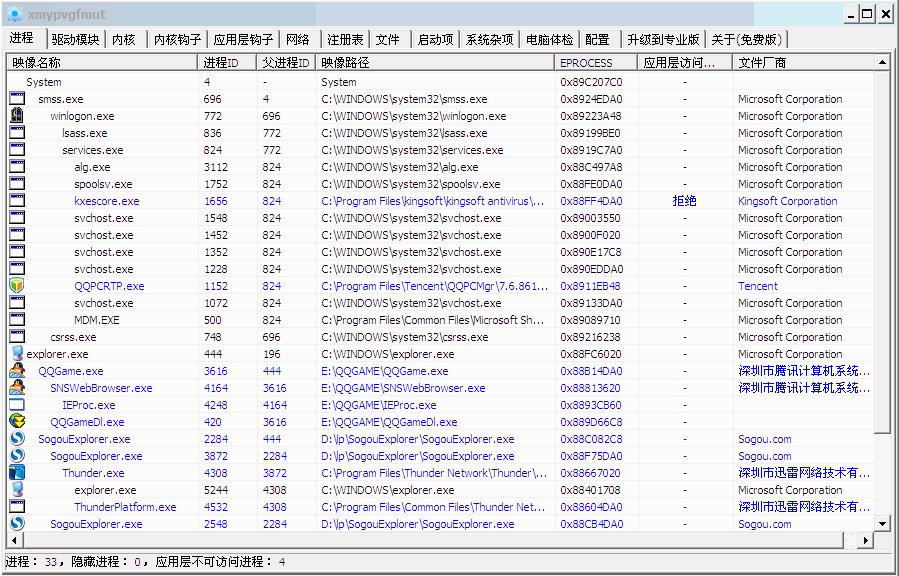Viewport: 899px width, 576px height.
Task: Click the Tencent vendor cell
Action: pyautogui.click(x=757, y=286)
